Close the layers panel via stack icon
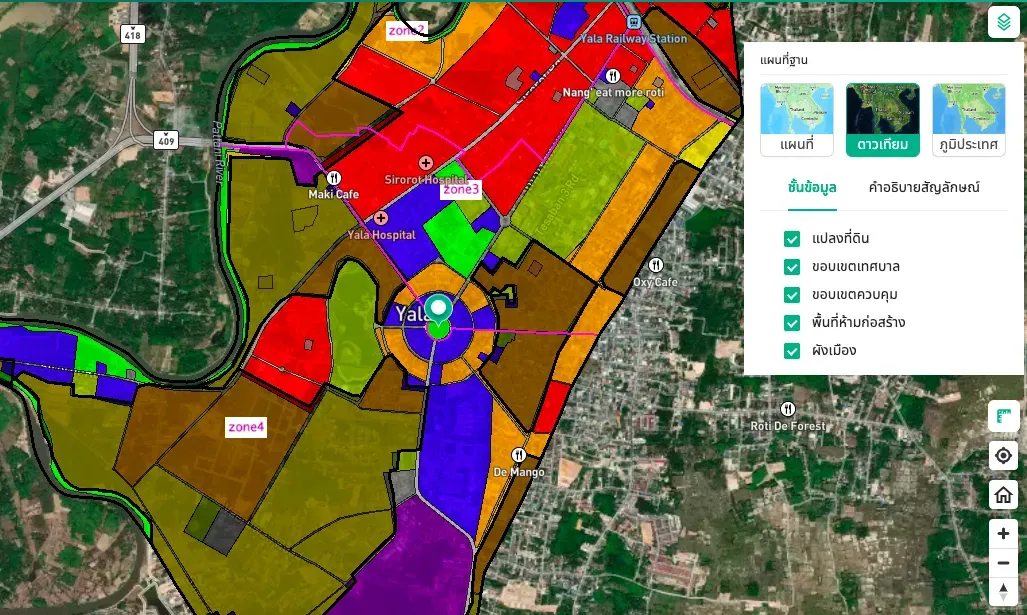The width and height of the screenshot is (1027, 615). [x=1003, y=22]
